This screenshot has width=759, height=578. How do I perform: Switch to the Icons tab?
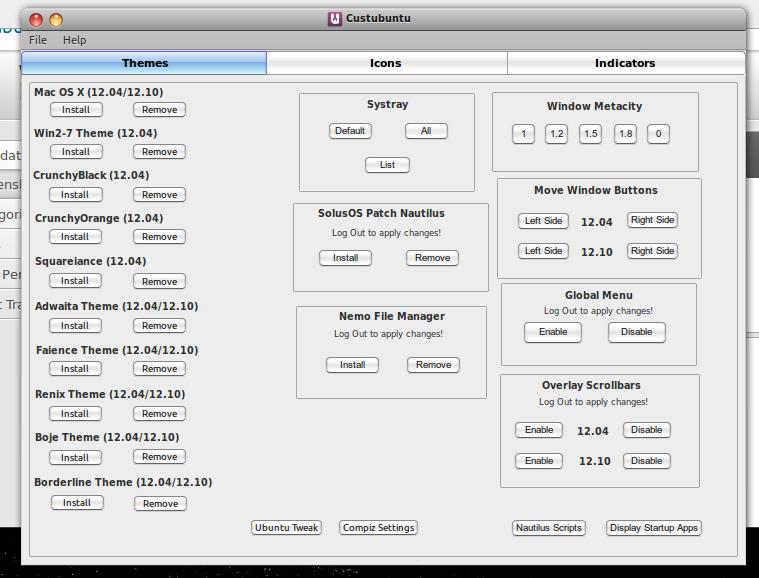[x=386, y=63]
